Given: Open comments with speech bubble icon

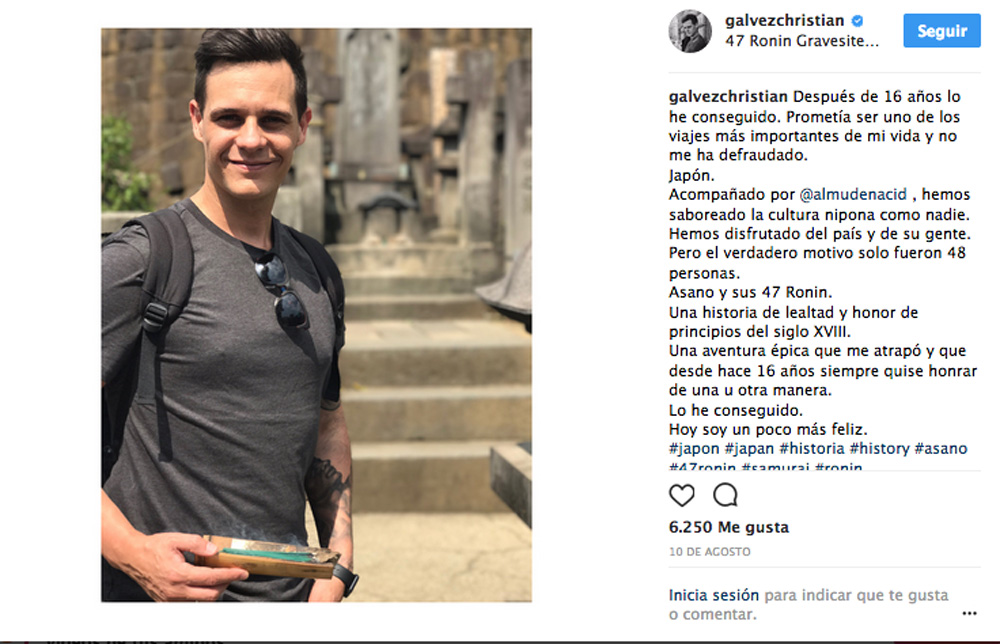Looking at the screenshot, I should click(x=725, y=495).
